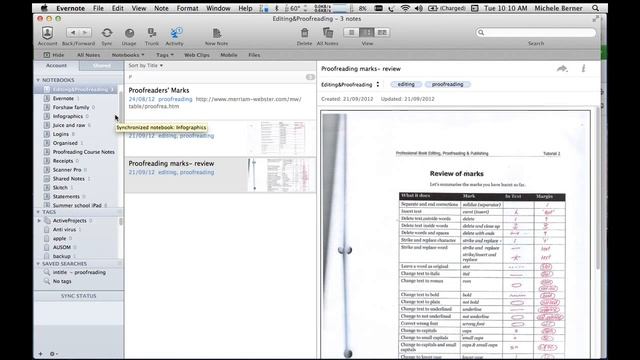This screenshot has width=640, height=360.
Task: Open the Account toolbar icon
Action: click(x=47, y=33)
